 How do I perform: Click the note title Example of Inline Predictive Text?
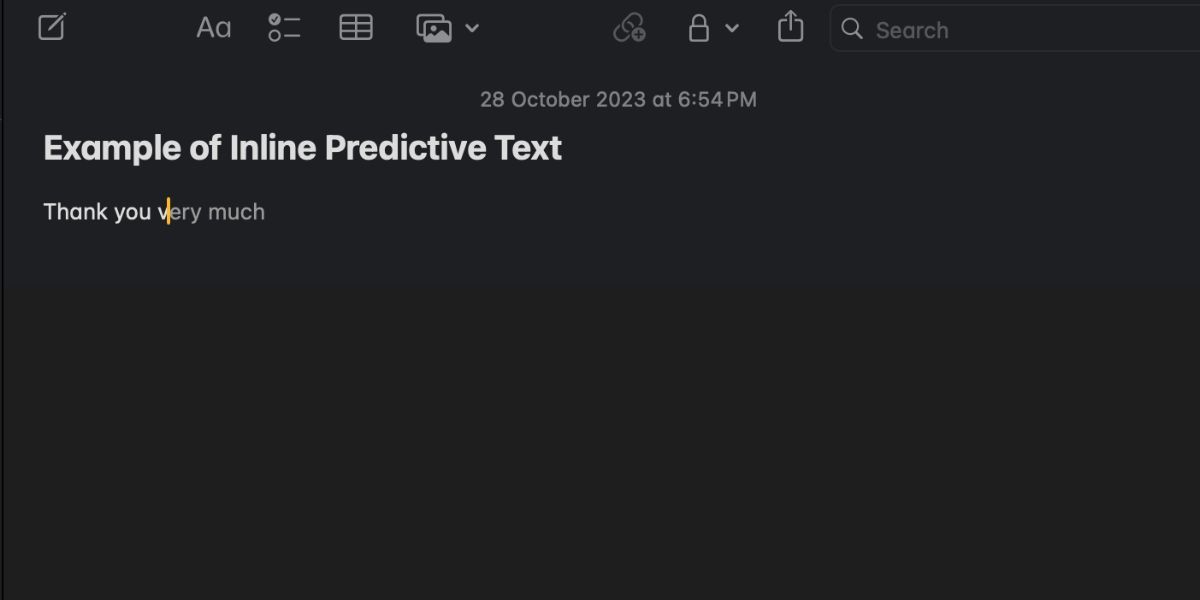coord(302,147)
